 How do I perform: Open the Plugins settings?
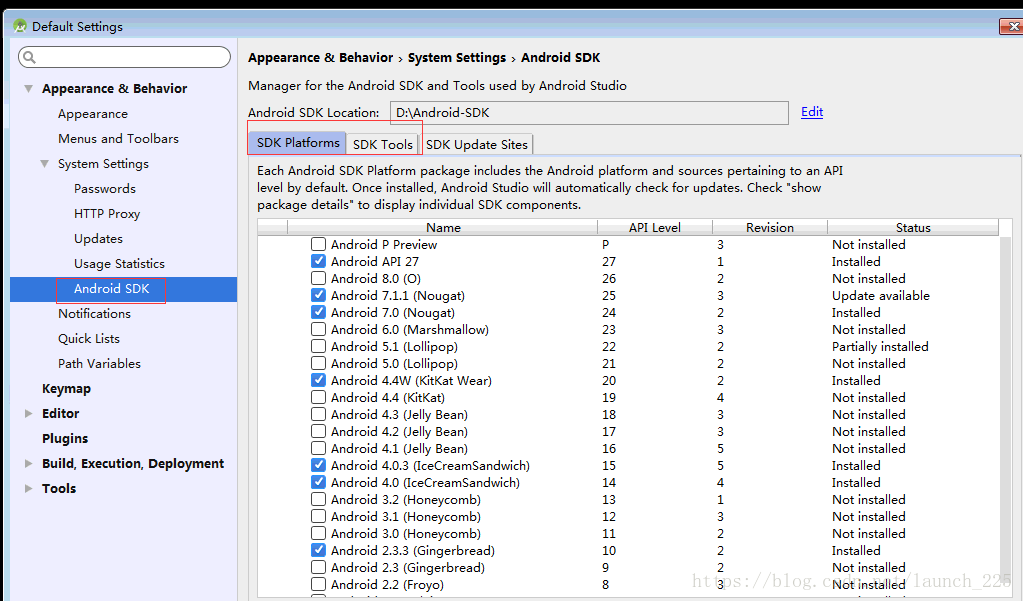pos(65,439)
